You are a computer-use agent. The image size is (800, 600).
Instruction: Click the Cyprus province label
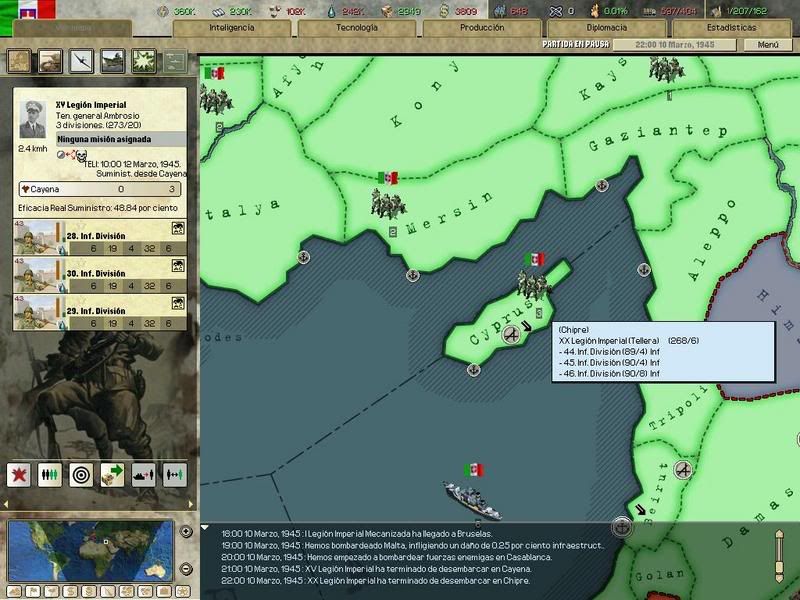(x=502, y=320)
